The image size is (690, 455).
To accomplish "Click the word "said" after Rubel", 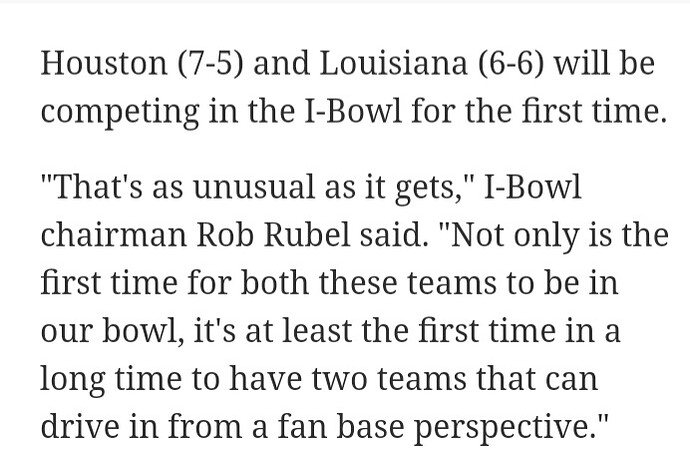I will pos(390,235).
